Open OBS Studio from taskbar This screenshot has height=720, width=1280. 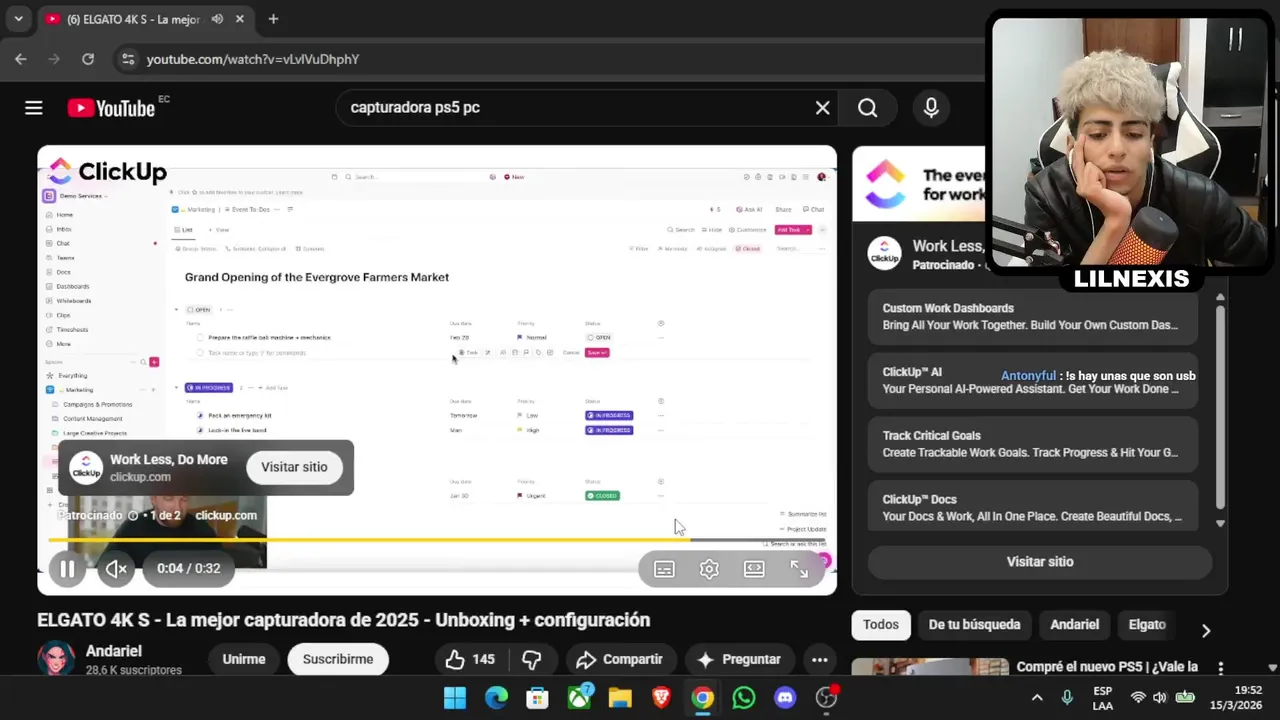826,698
